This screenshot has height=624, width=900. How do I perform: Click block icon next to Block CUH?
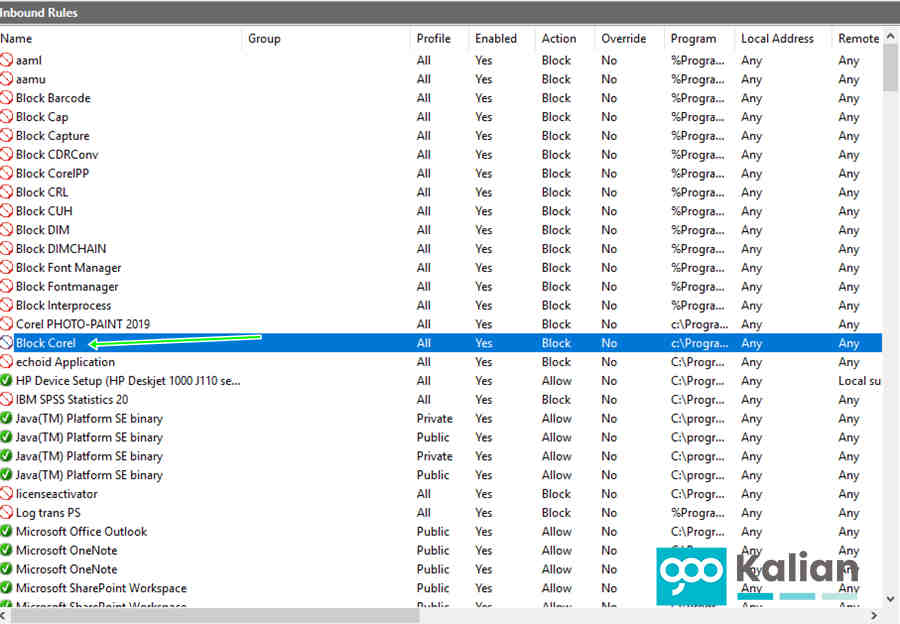[x=6, y=211]
